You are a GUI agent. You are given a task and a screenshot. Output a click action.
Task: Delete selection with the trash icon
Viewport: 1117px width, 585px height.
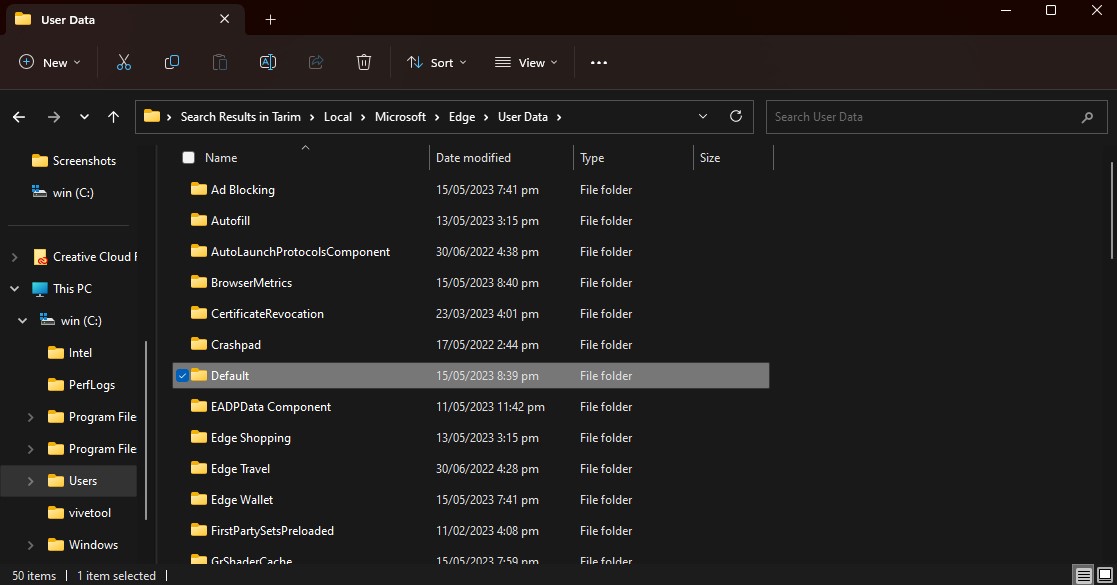(364, 62)
